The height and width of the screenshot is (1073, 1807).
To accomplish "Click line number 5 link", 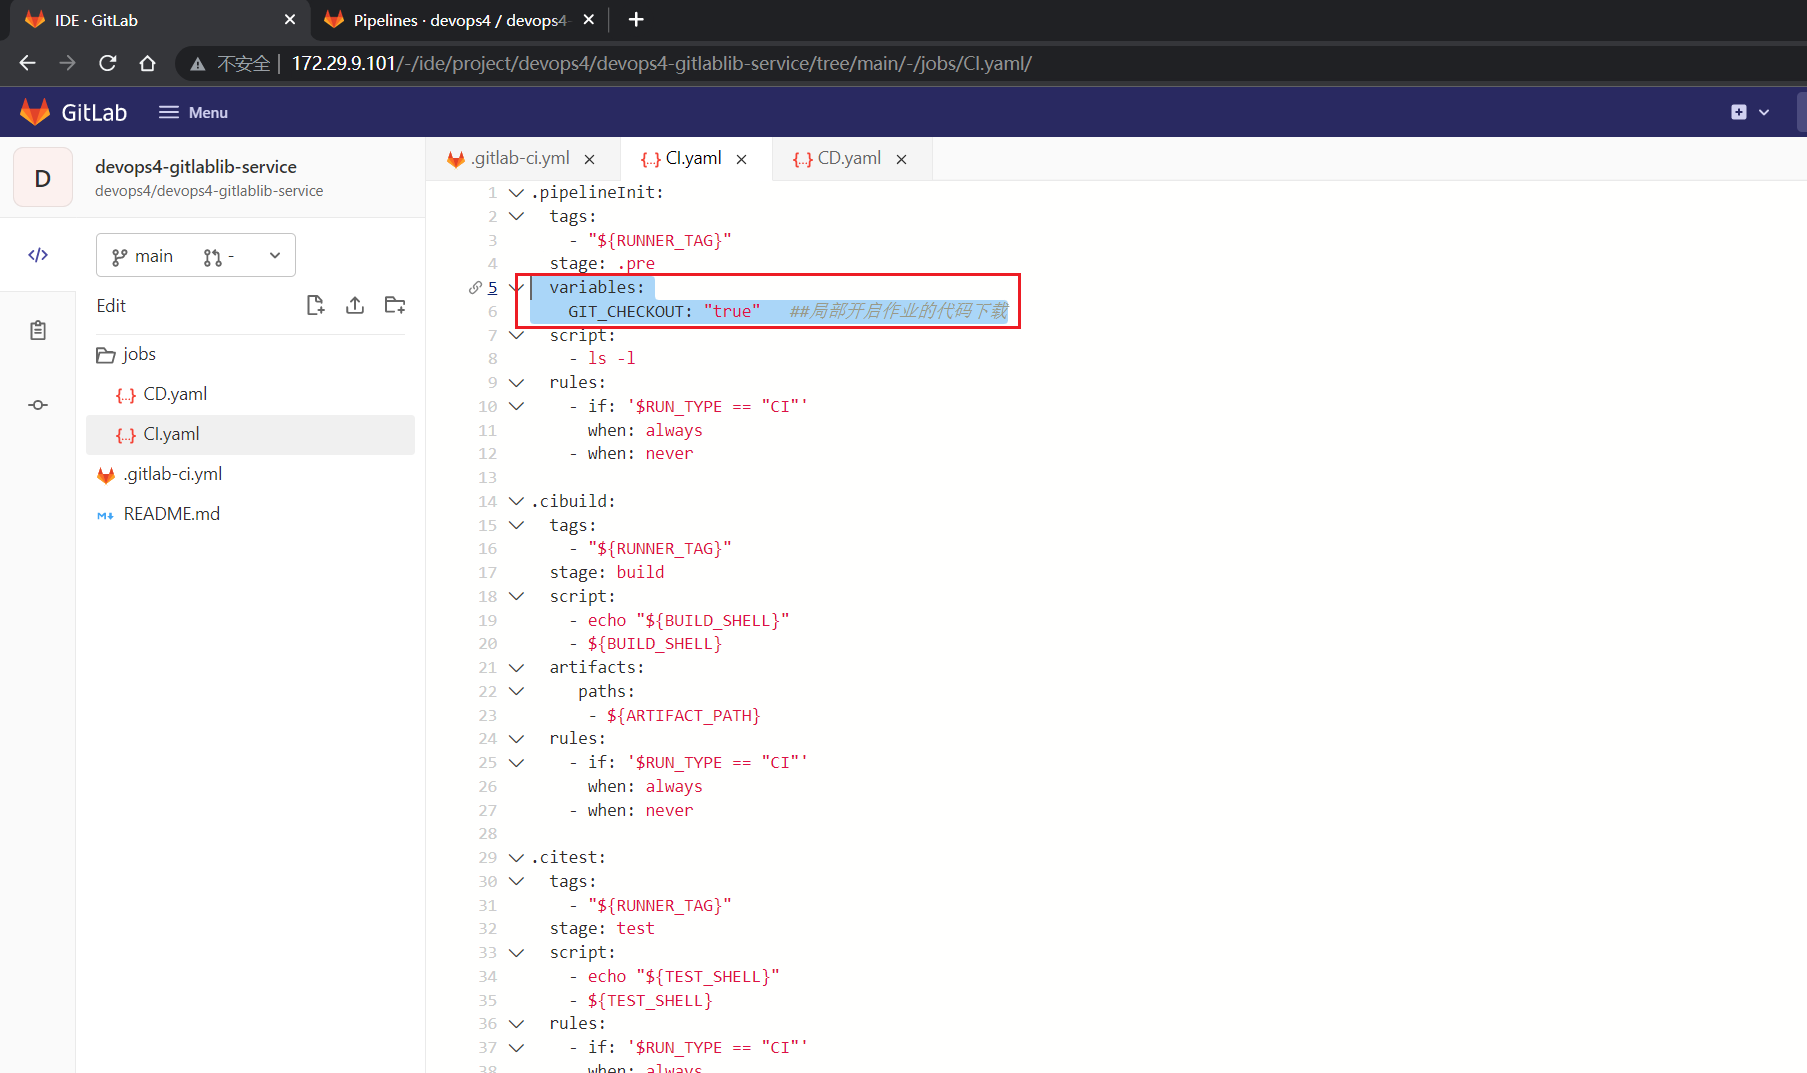I will 492,287.
